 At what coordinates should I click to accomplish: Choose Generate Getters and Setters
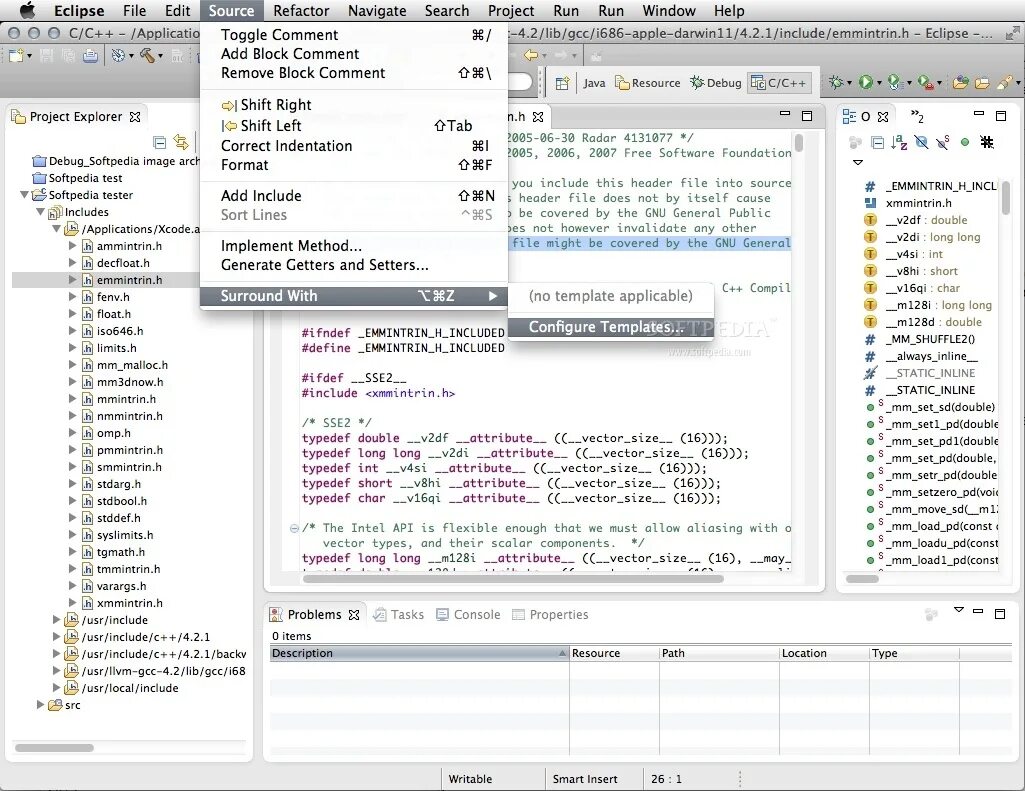pyautogui.click(x=354, y=265)
